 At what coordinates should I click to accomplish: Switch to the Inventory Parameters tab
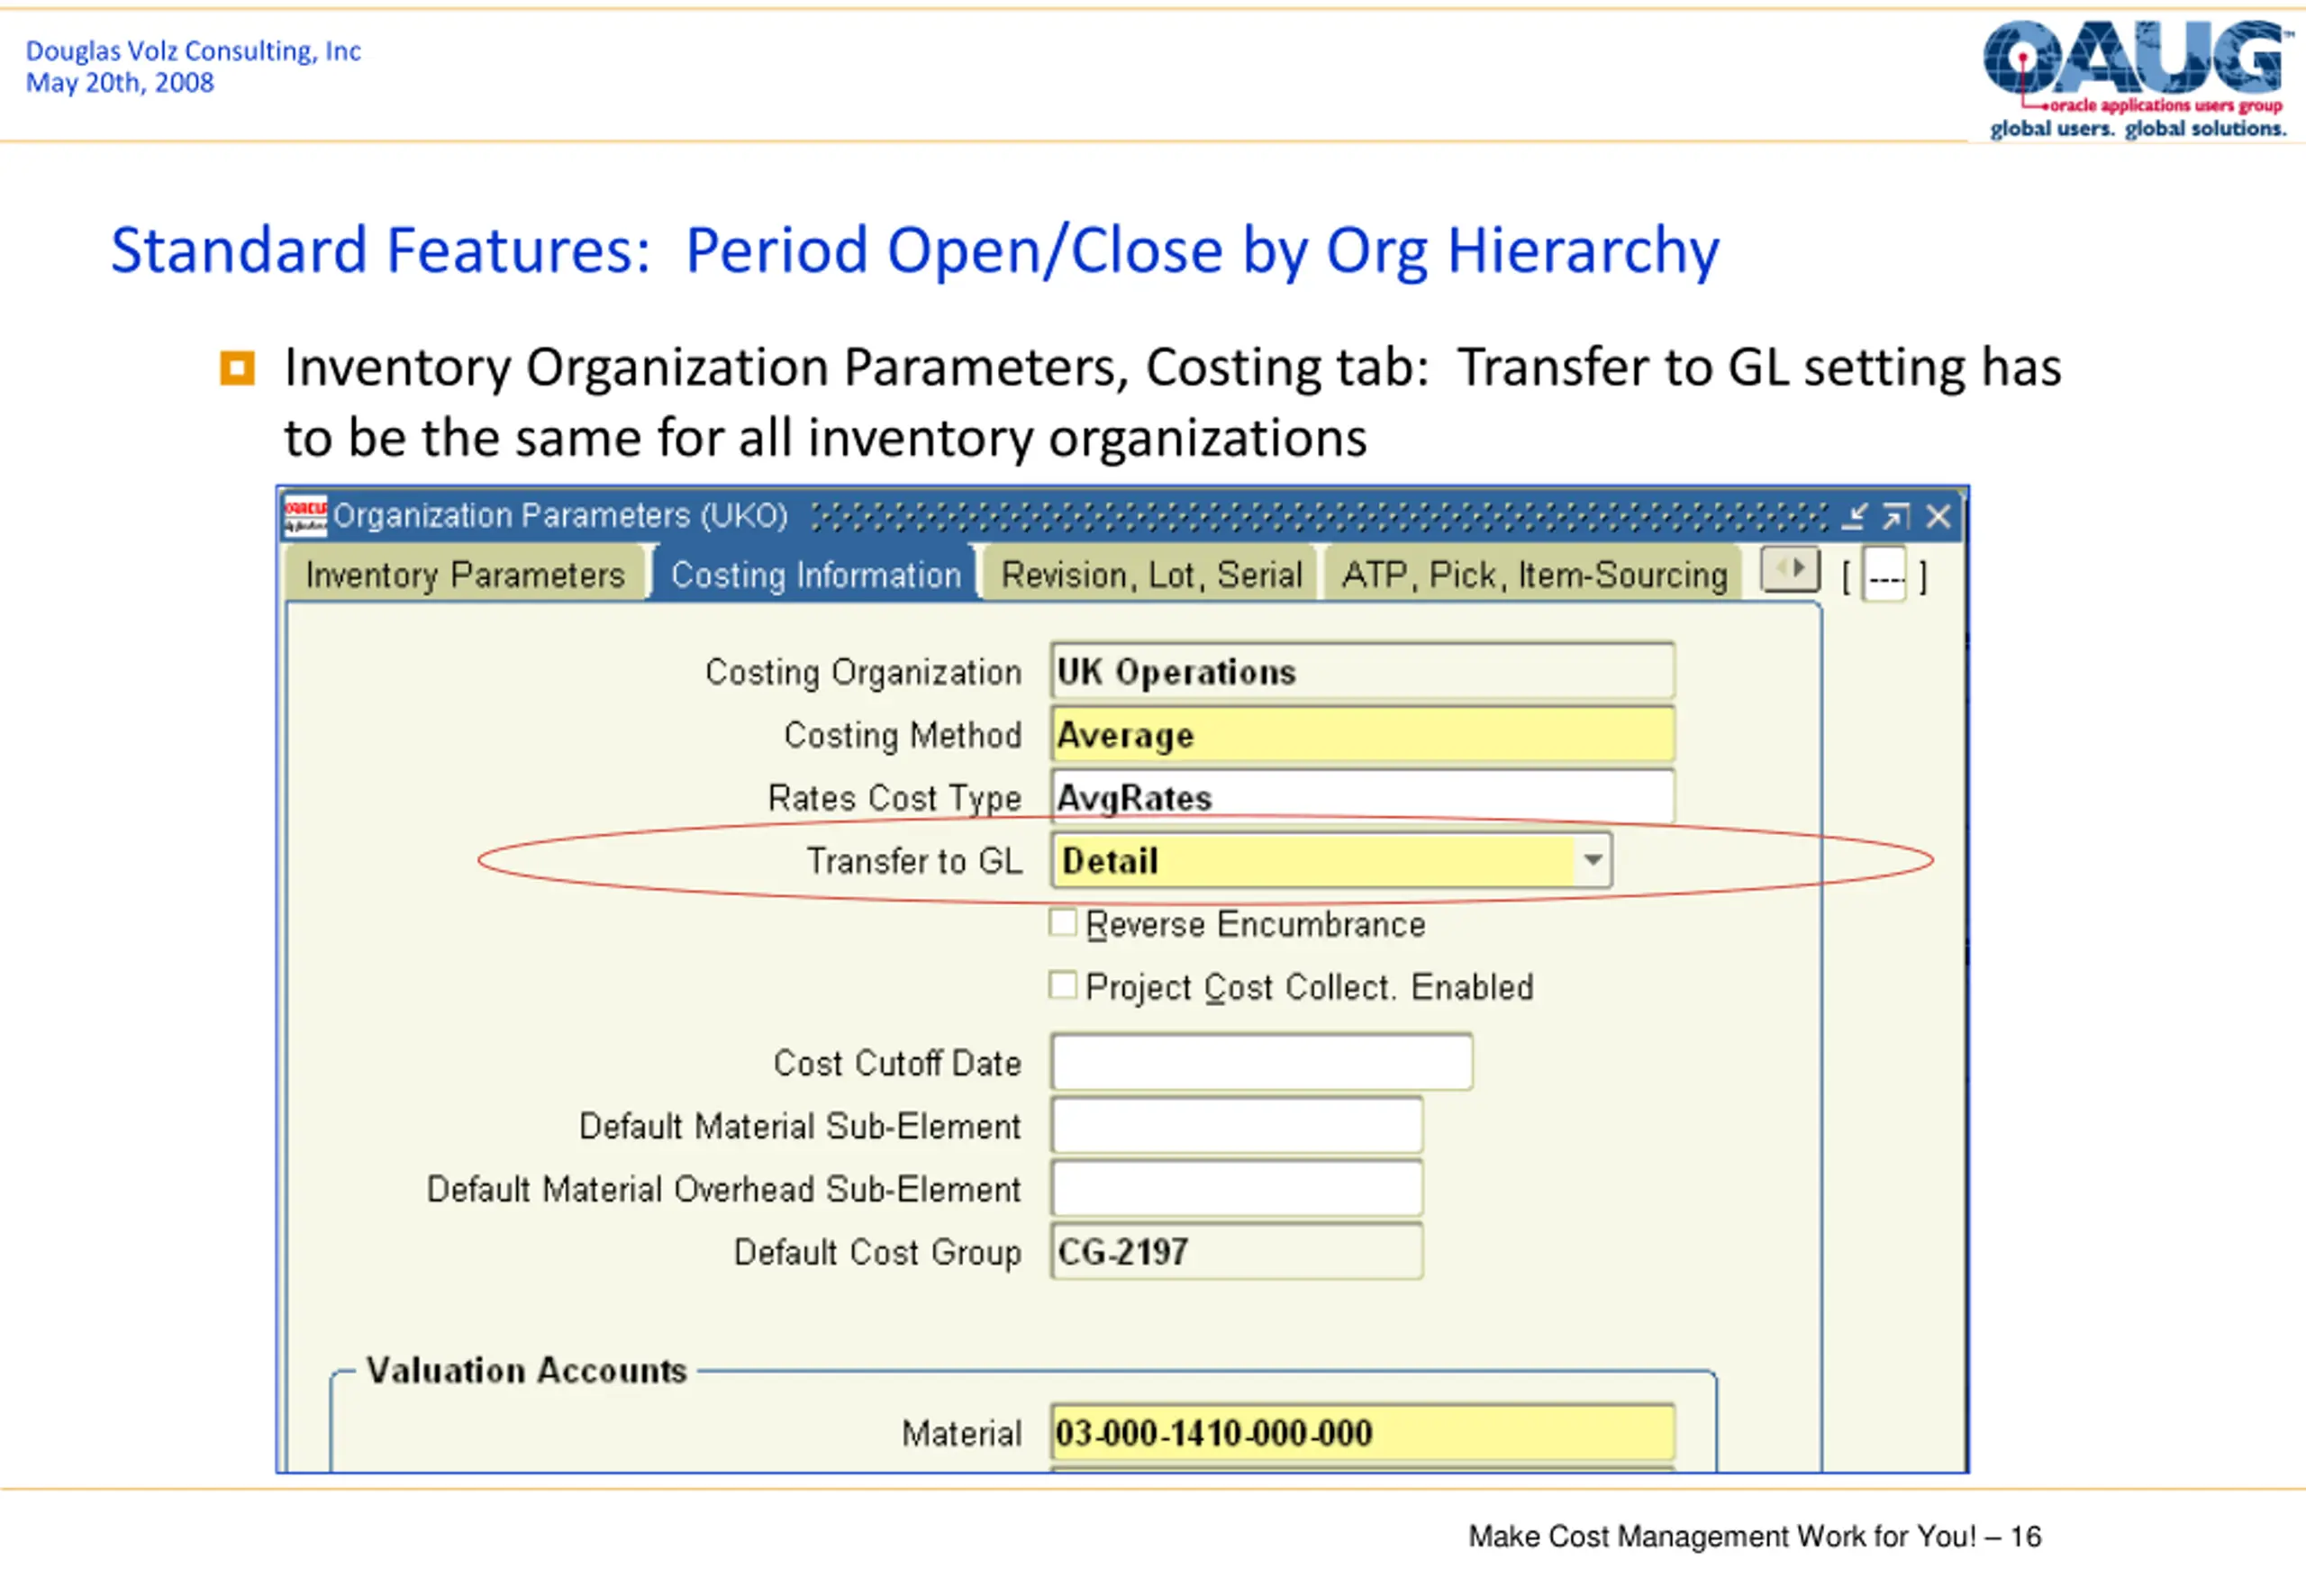tap(465, 575)
